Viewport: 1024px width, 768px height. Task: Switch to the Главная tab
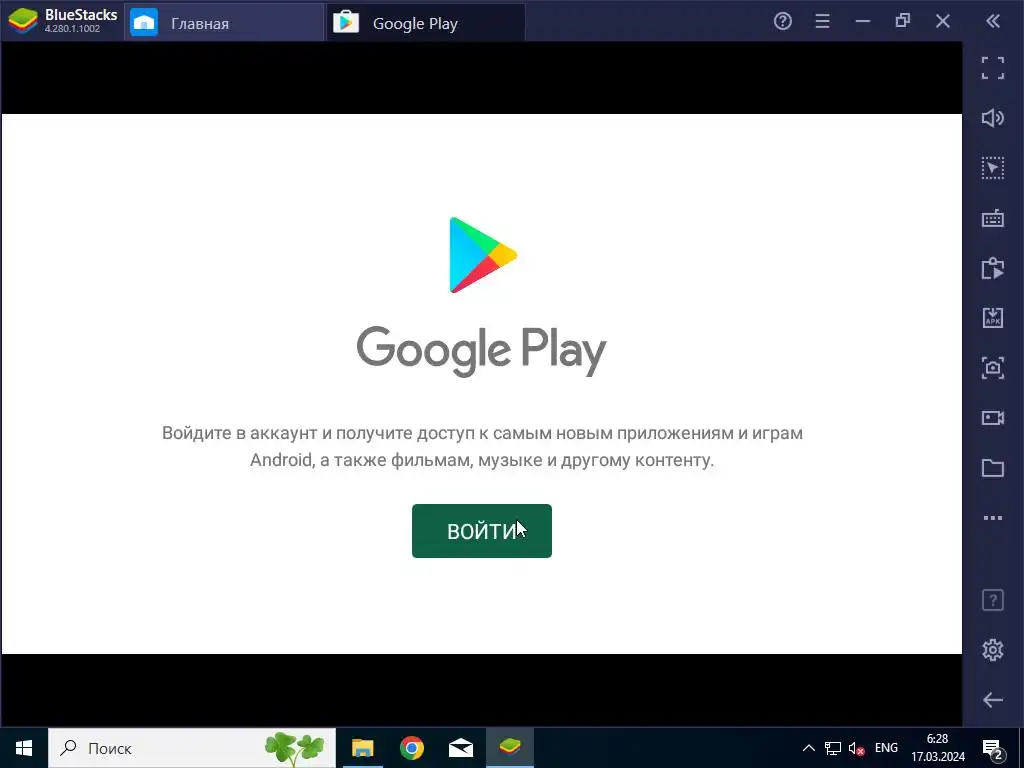(224, 23)
